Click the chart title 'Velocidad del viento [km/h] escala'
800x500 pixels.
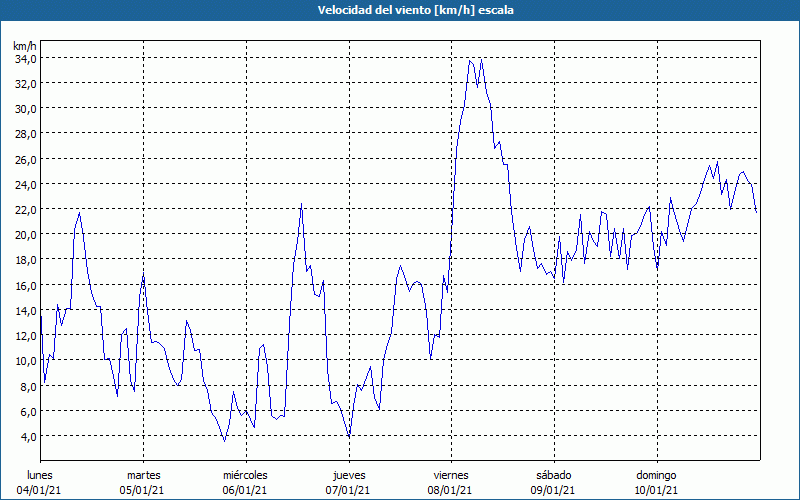click(415, 10)
